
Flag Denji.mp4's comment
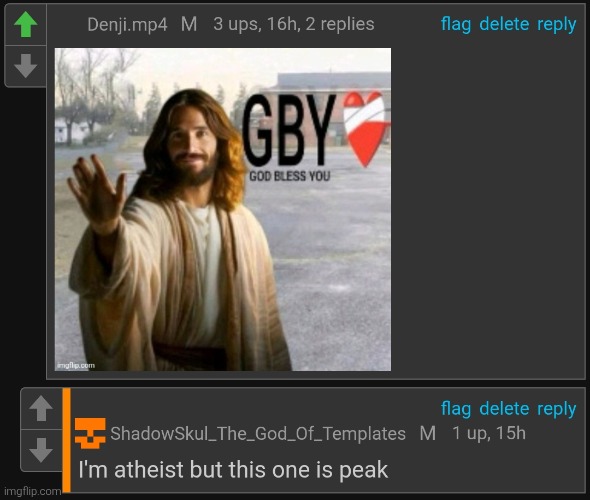tap(456, 24)
